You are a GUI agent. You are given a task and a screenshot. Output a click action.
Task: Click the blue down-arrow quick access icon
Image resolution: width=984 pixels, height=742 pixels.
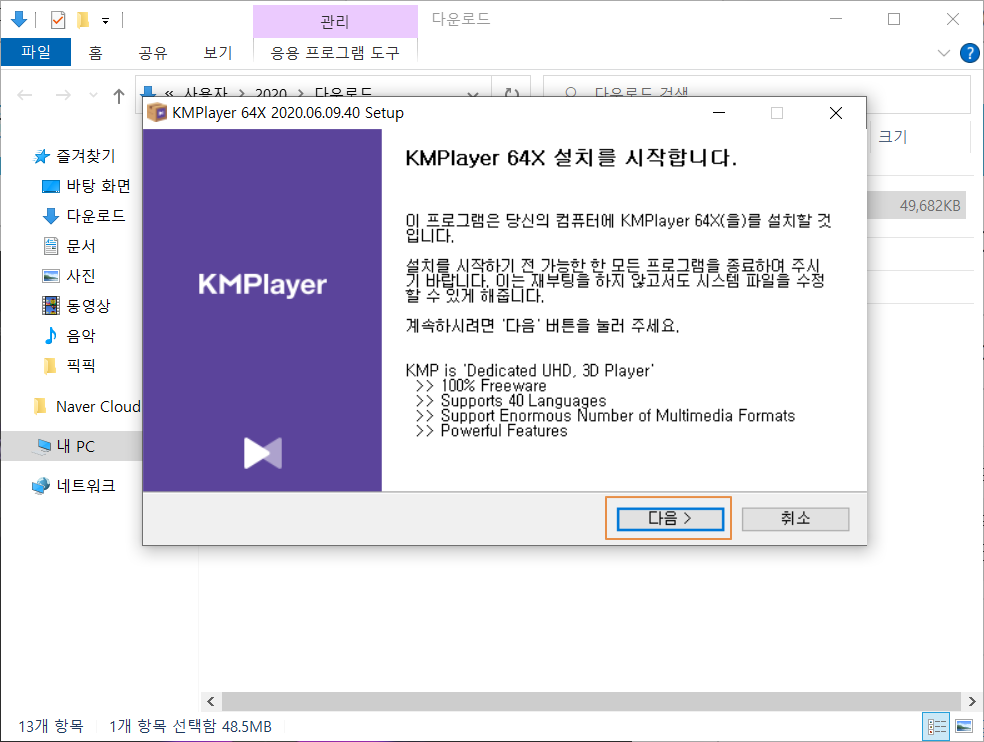click(x=19, y=19)
